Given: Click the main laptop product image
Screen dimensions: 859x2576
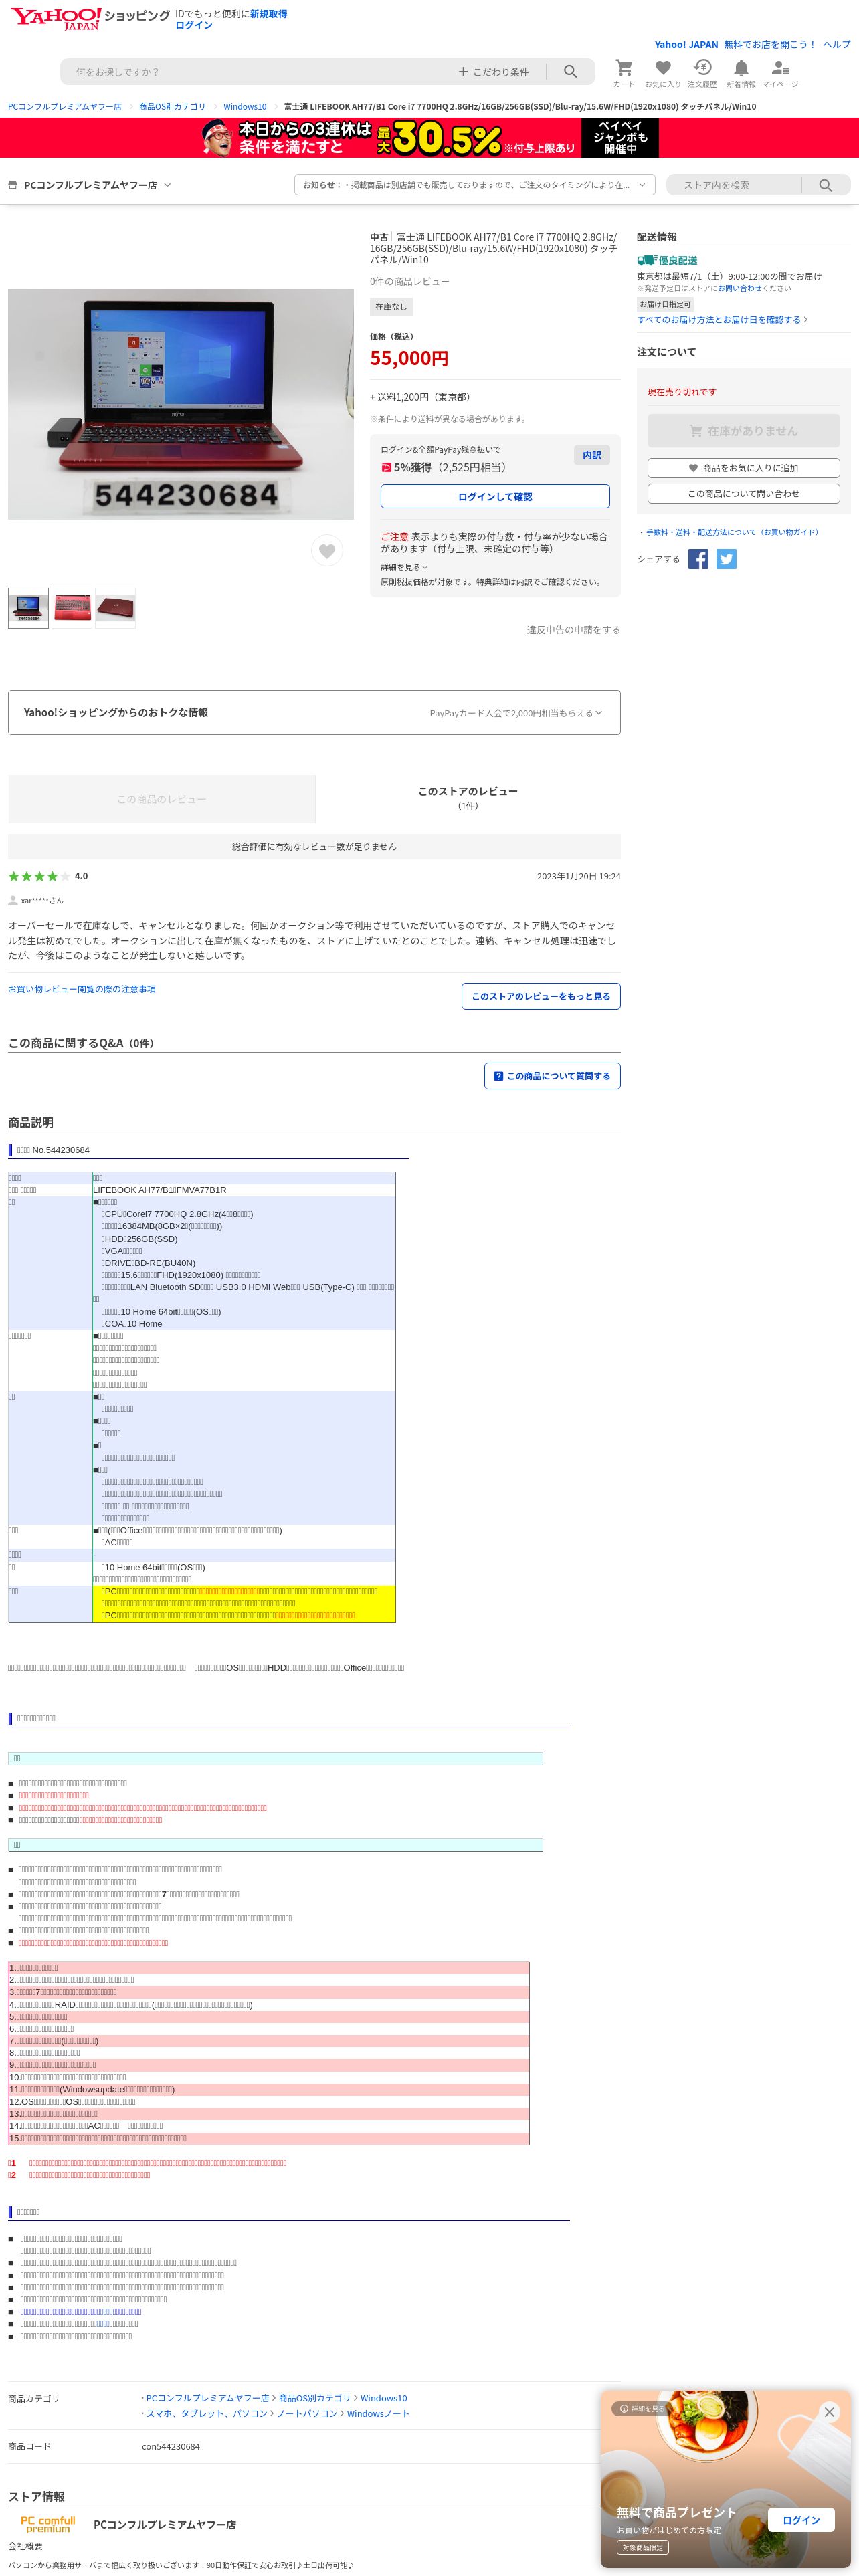Looking at the screenshot, I should point(181,404).
